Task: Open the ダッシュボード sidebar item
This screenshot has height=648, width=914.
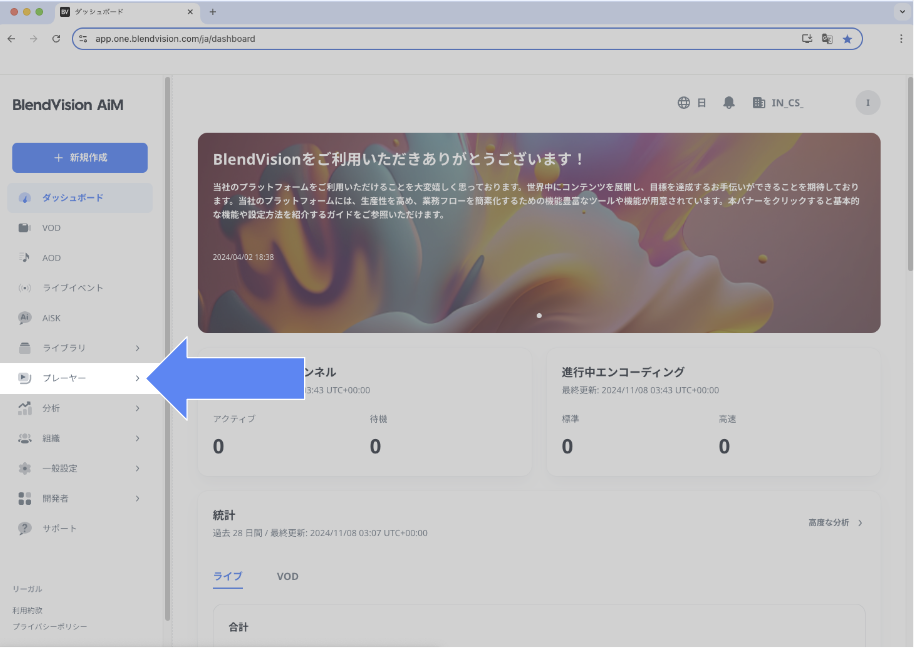Action: click(80, 198)
